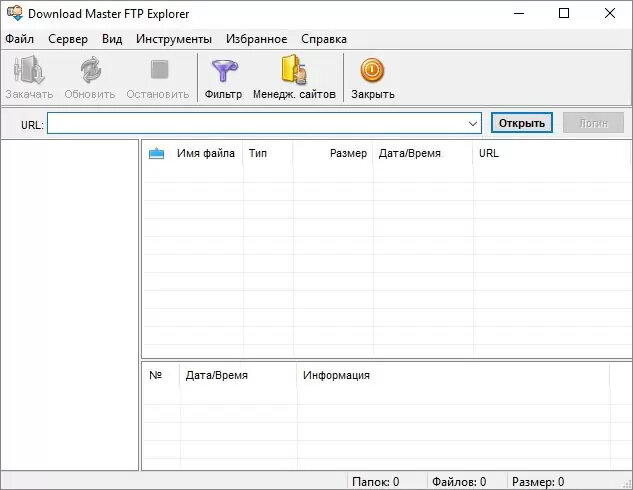Sort by Размер column header

tap(348, 153)
